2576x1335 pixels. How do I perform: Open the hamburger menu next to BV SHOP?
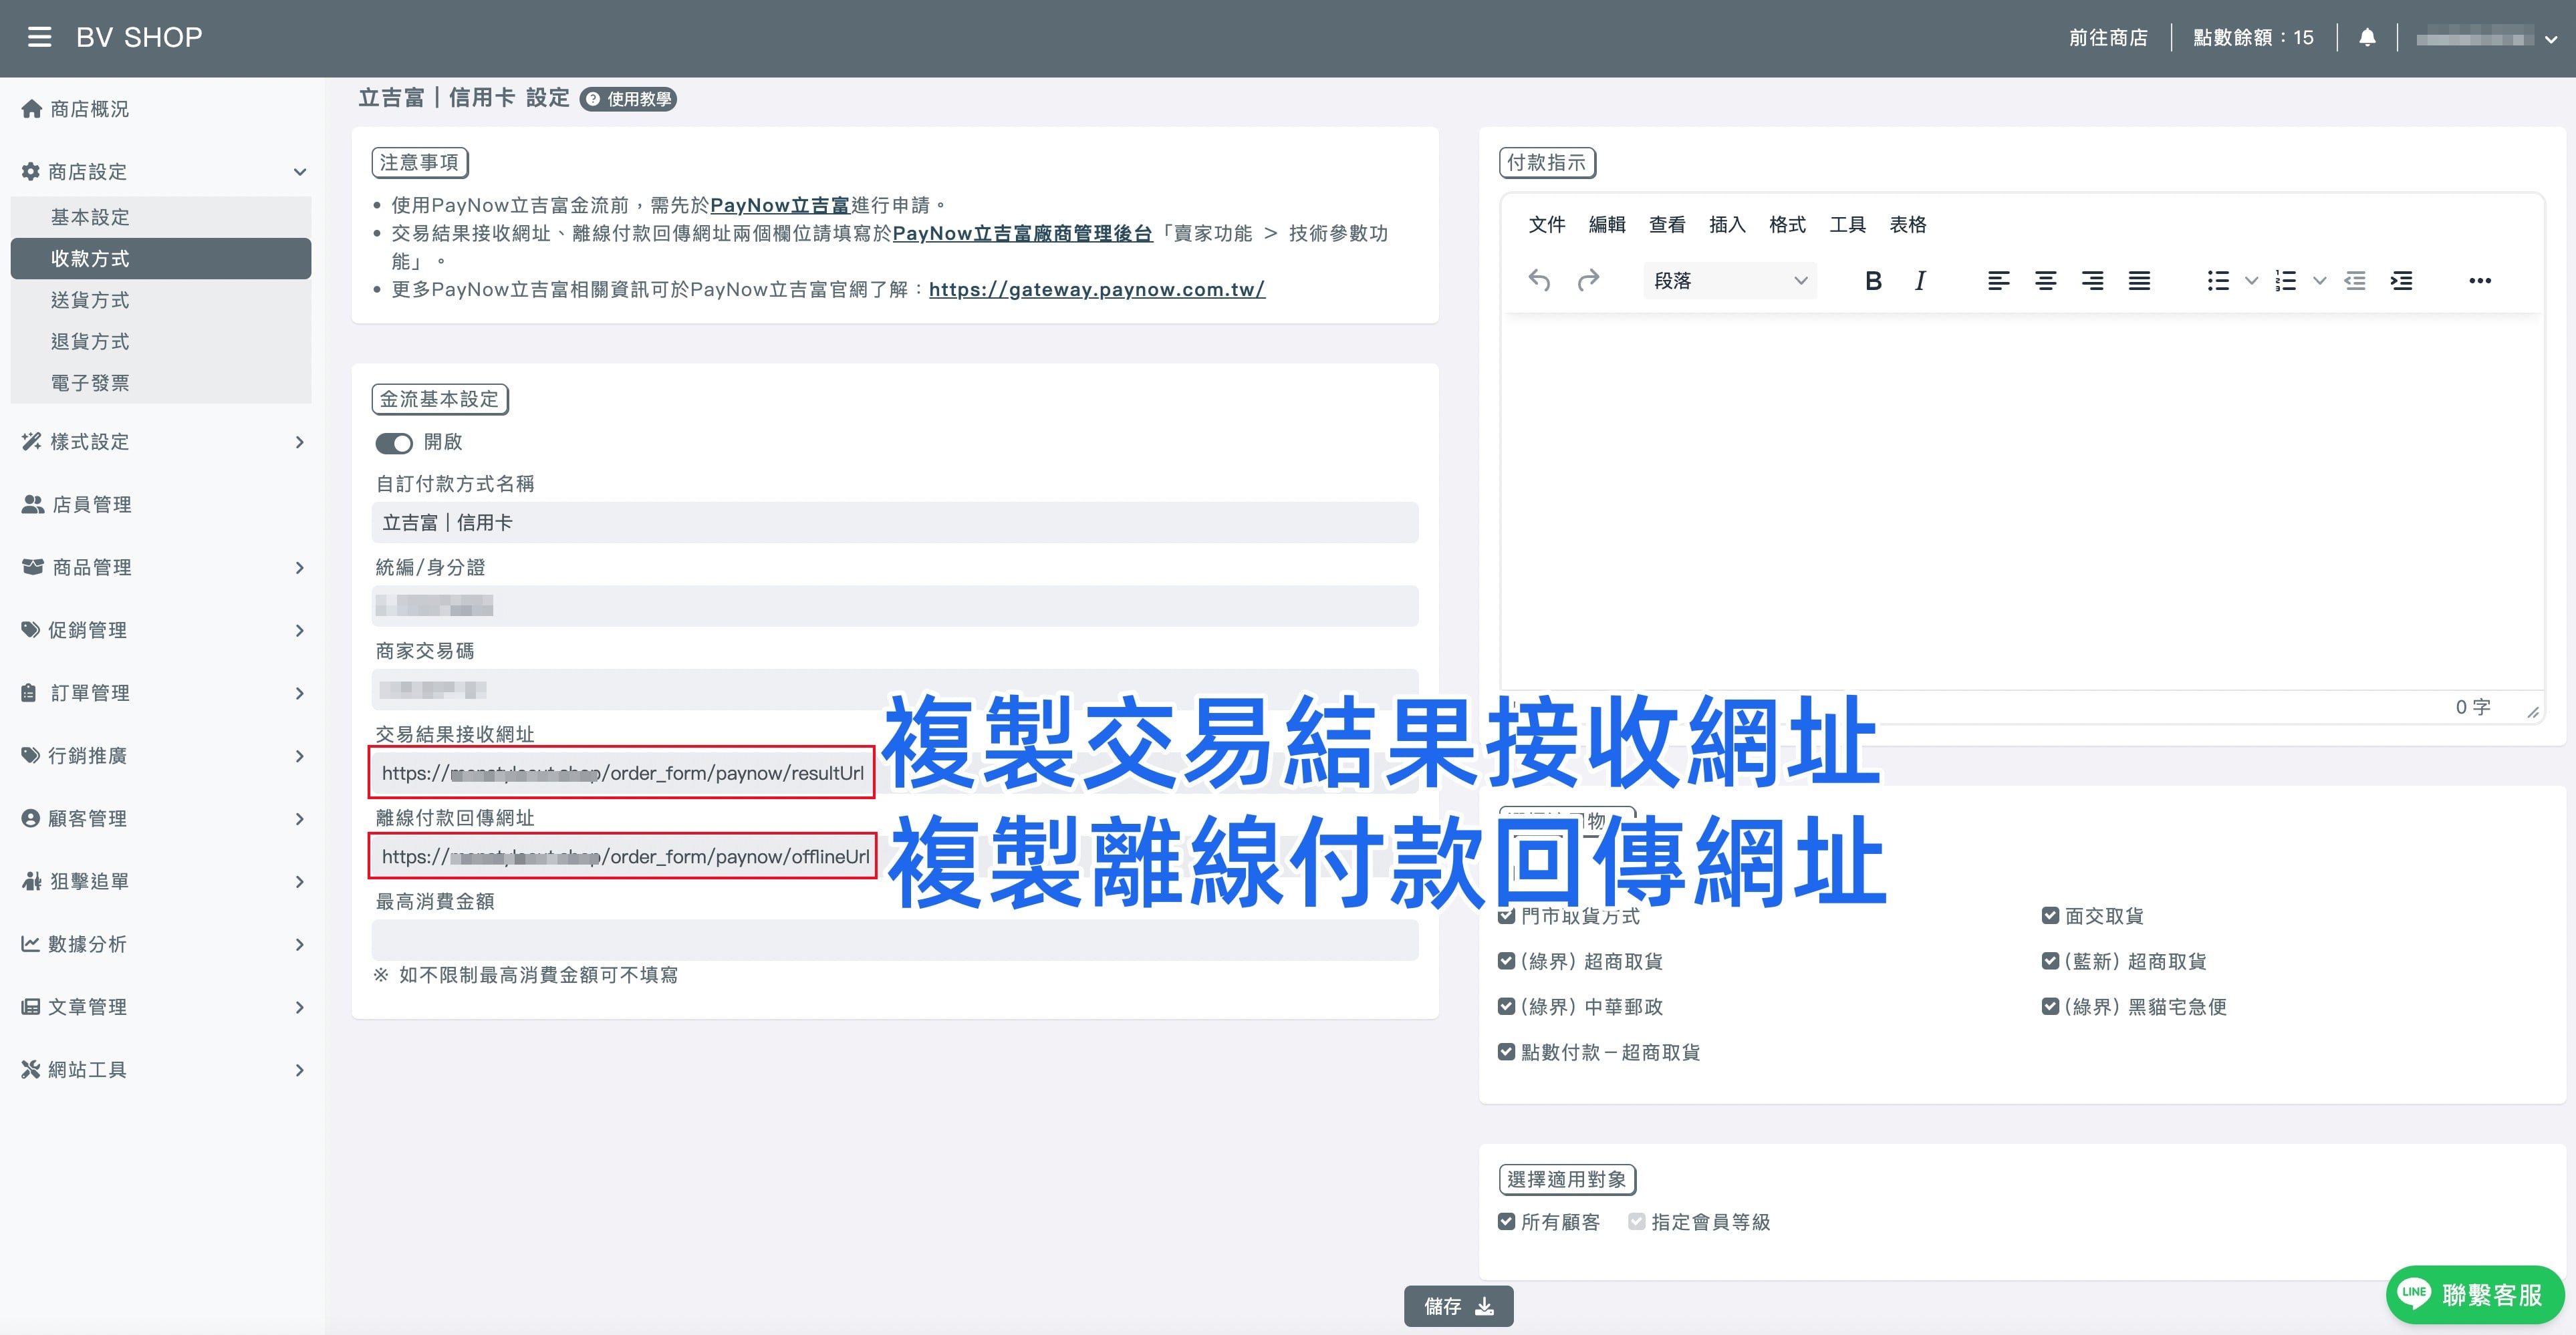[x=39, y=38]
